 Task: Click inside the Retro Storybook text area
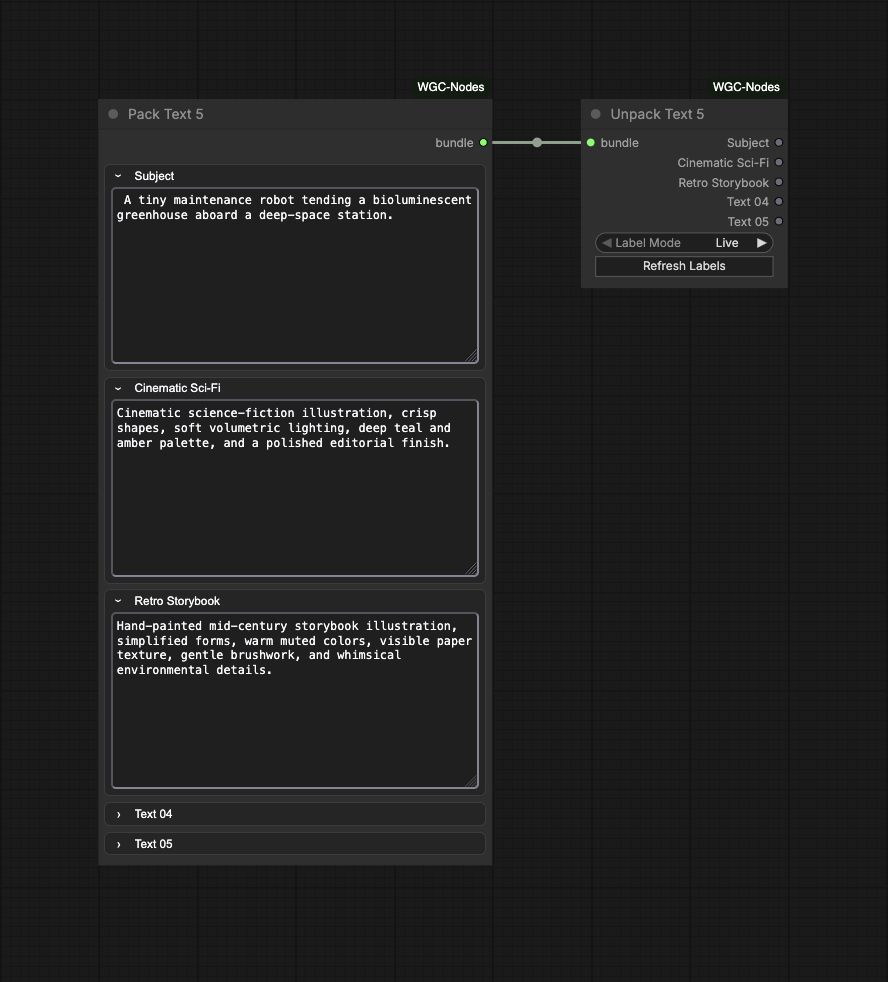(x=295, y=701)
